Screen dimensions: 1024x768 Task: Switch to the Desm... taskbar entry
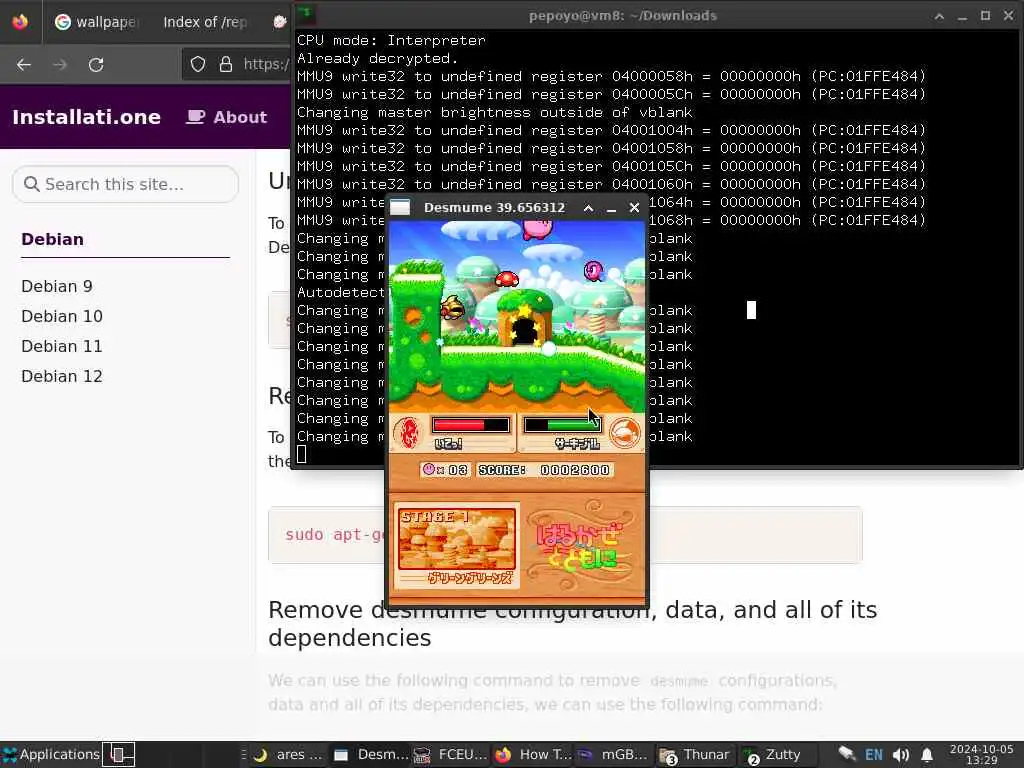[x=370, y=754]
